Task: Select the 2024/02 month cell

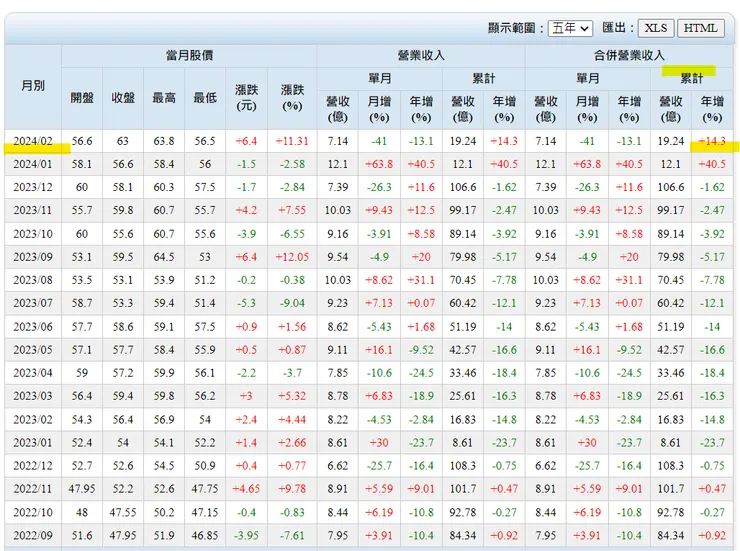Action: coord(33,141)
